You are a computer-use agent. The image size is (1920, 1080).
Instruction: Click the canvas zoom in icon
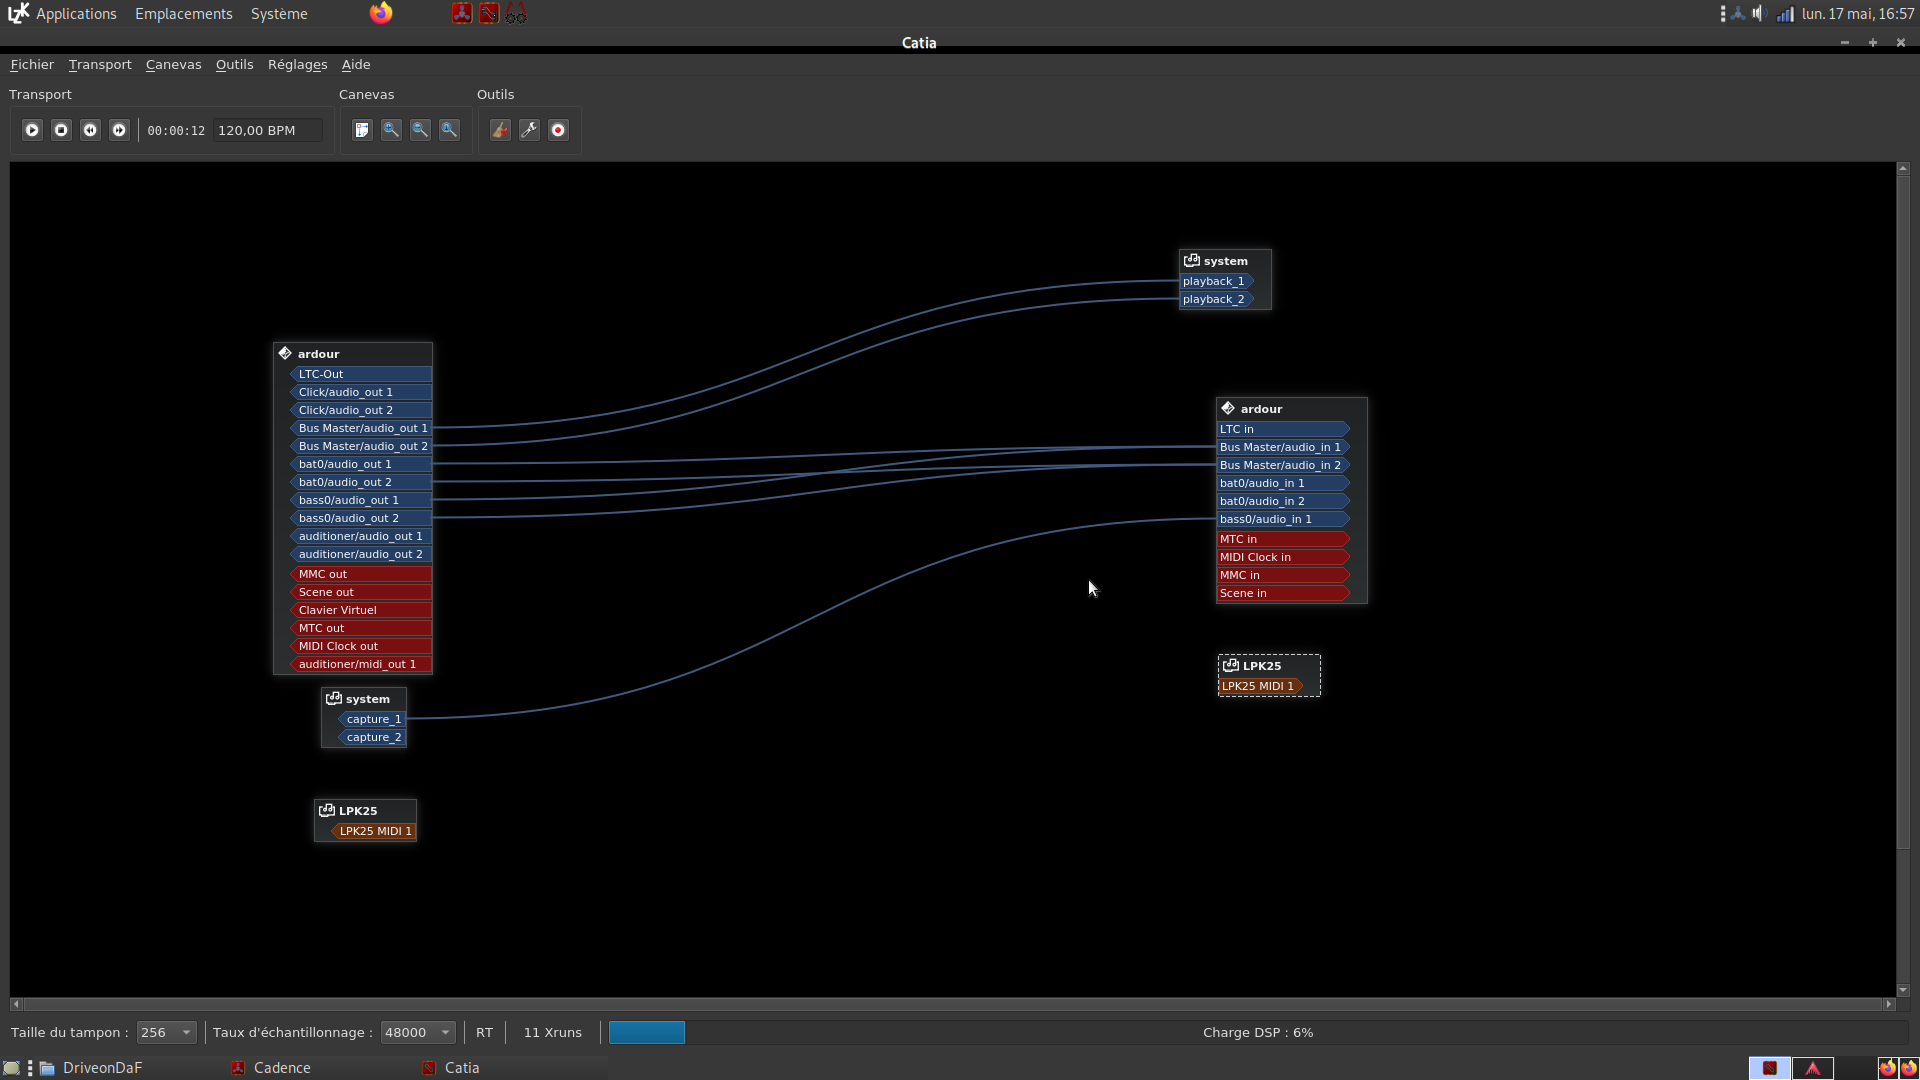(x=391, y=130)
